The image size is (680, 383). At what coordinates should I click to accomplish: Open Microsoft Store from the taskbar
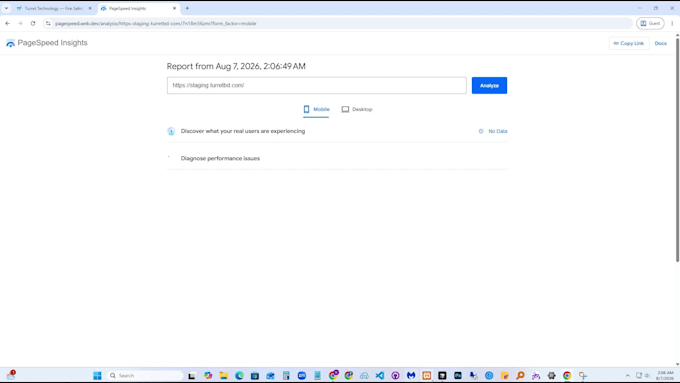pyautogui.click(x=255, y=376)
